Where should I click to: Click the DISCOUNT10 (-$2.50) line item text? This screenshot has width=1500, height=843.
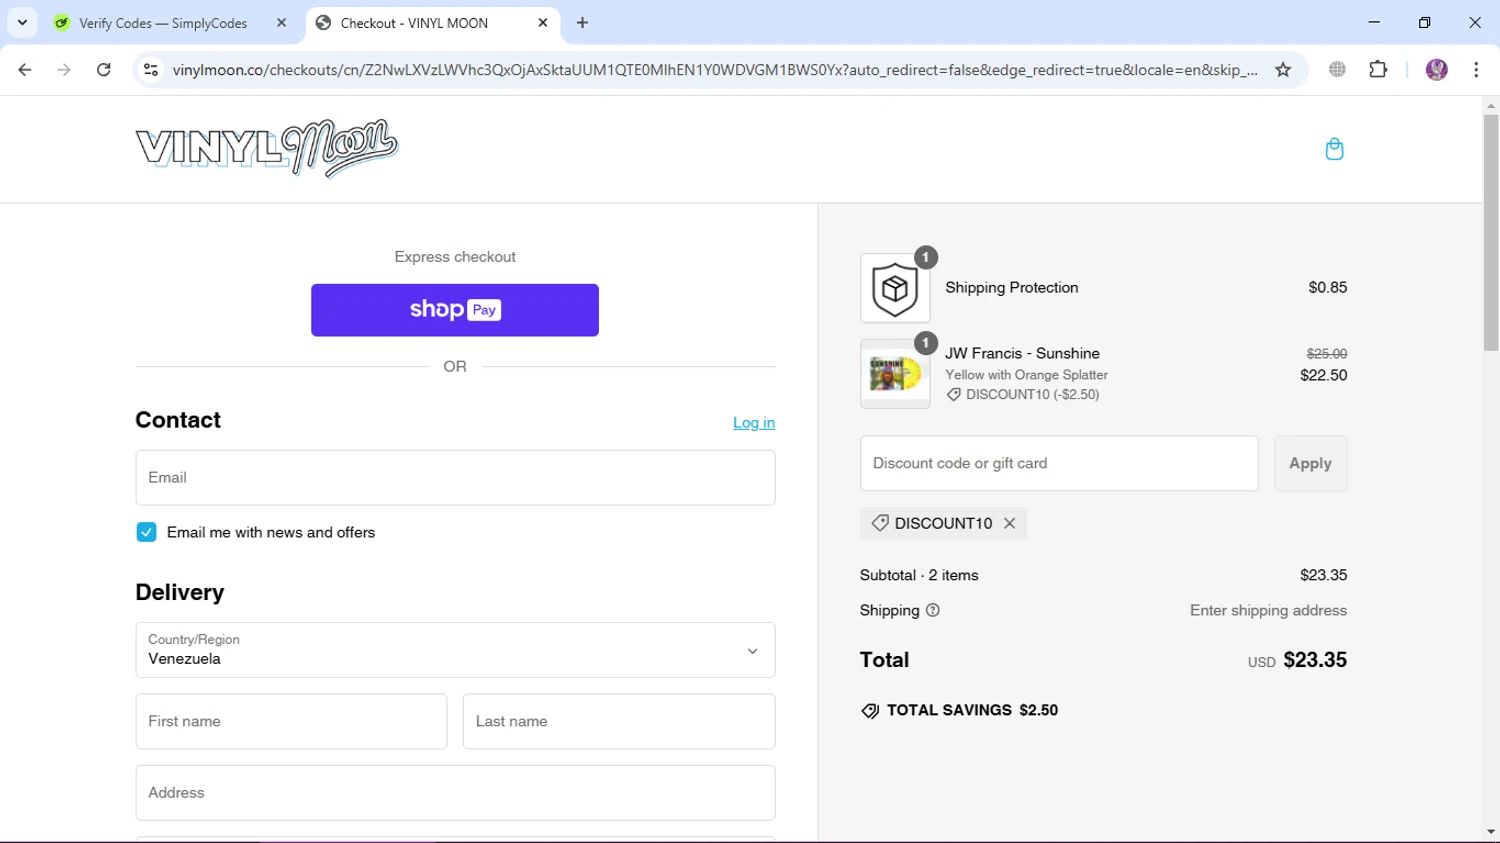(1033, 394)
